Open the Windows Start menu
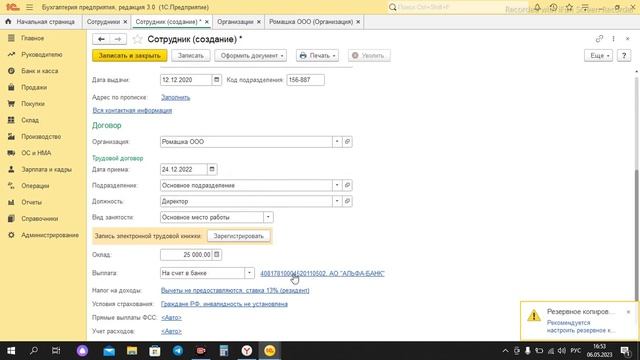The height and width of the screenshot is (360, 640). pyautogui.click(x=11, y=351)
